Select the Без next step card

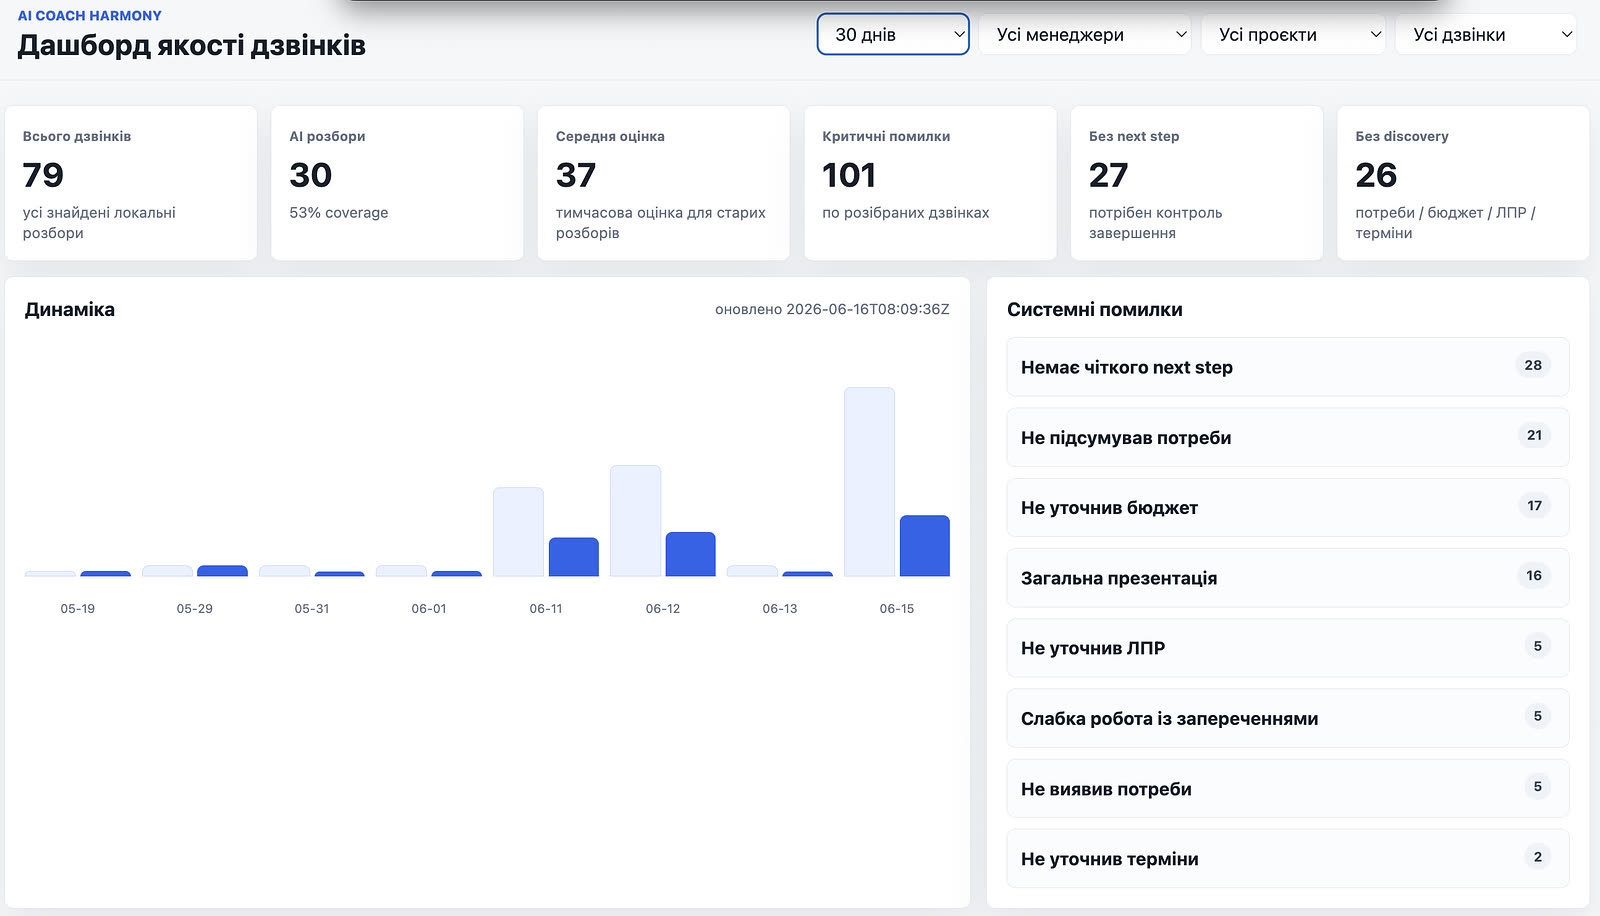click(1197, 183)
